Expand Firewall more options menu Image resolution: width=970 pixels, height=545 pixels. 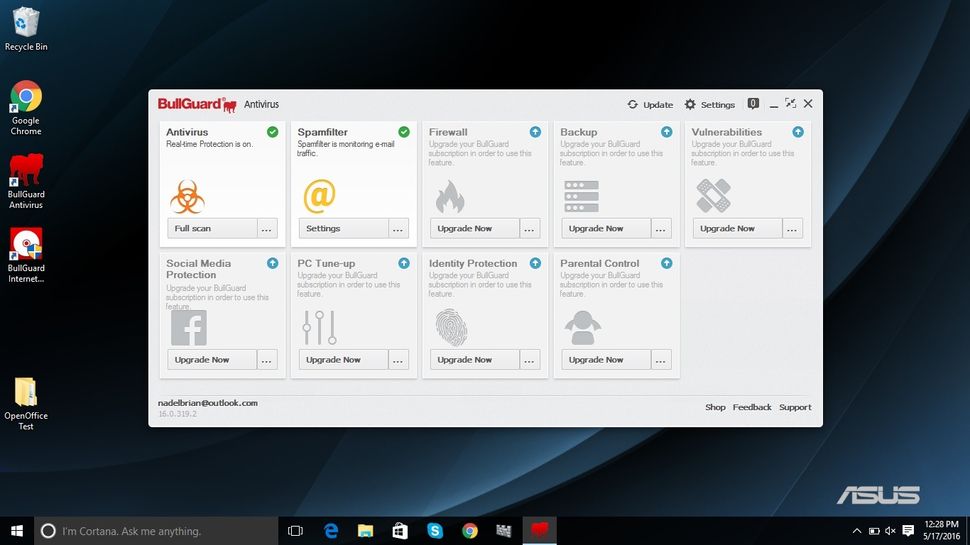(x=530, y=228)
